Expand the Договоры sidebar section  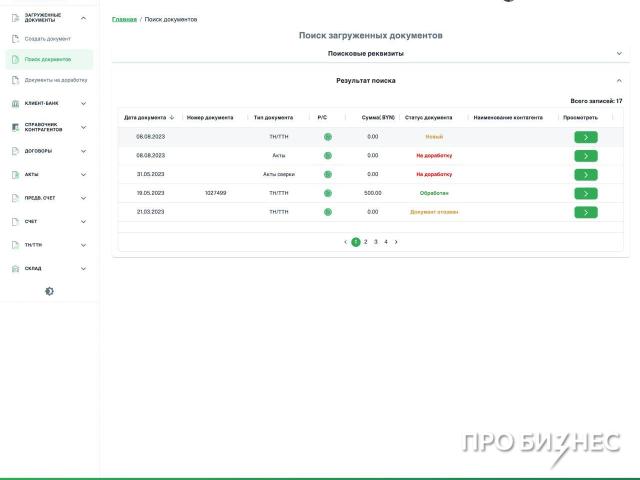tap(83, 151)
